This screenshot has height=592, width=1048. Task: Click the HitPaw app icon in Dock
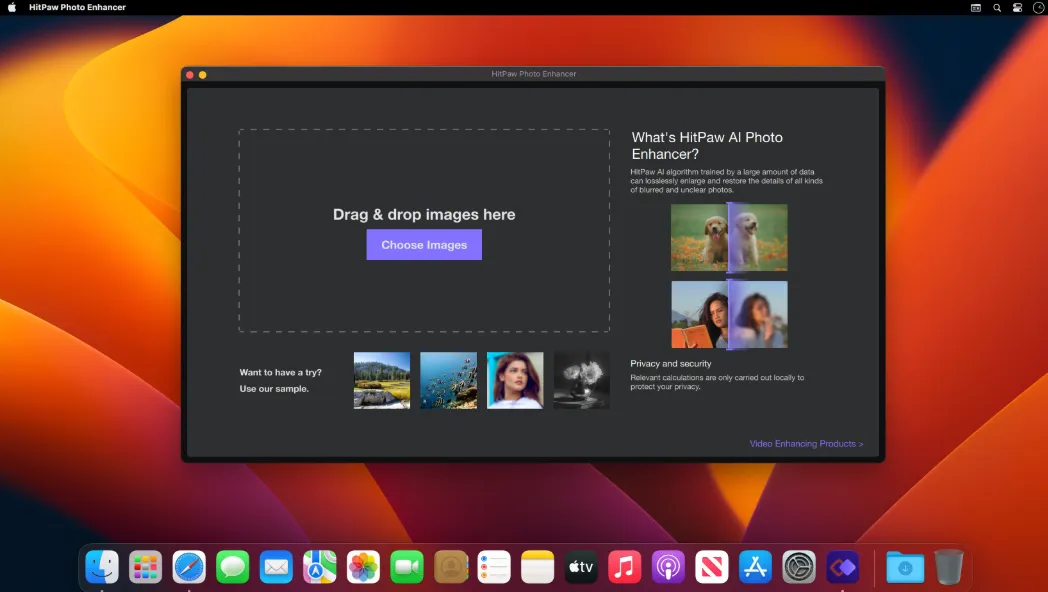843,567
